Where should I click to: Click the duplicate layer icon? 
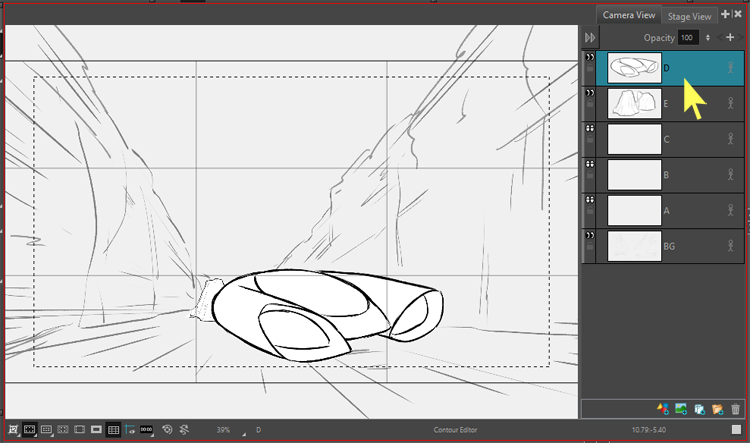700,409
